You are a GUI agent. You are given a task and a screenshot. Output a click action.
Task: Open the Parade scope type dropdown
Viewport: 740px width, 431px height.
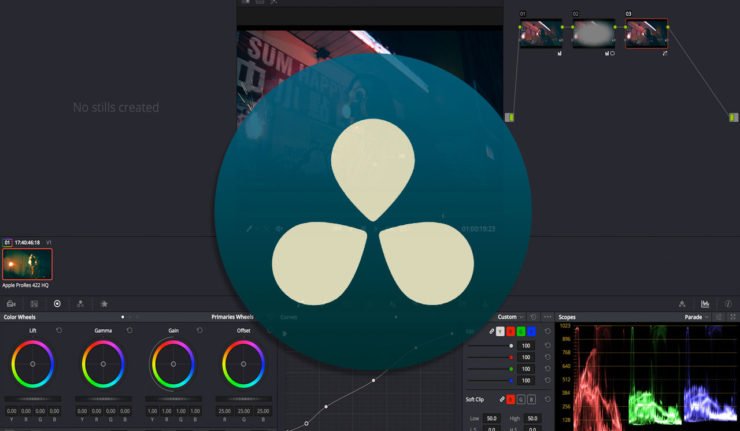(x=696, y=317)
